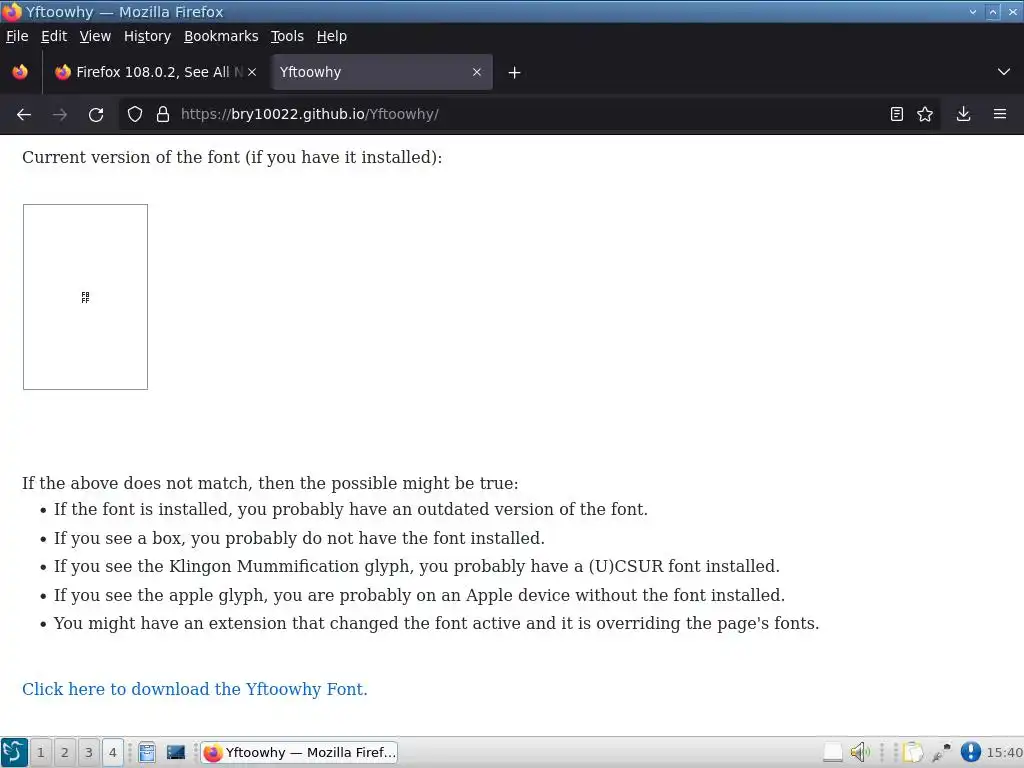Screen dimensions: 1024x768
Task: Open the volume control tray icon
Action: (x=860, y=752)
